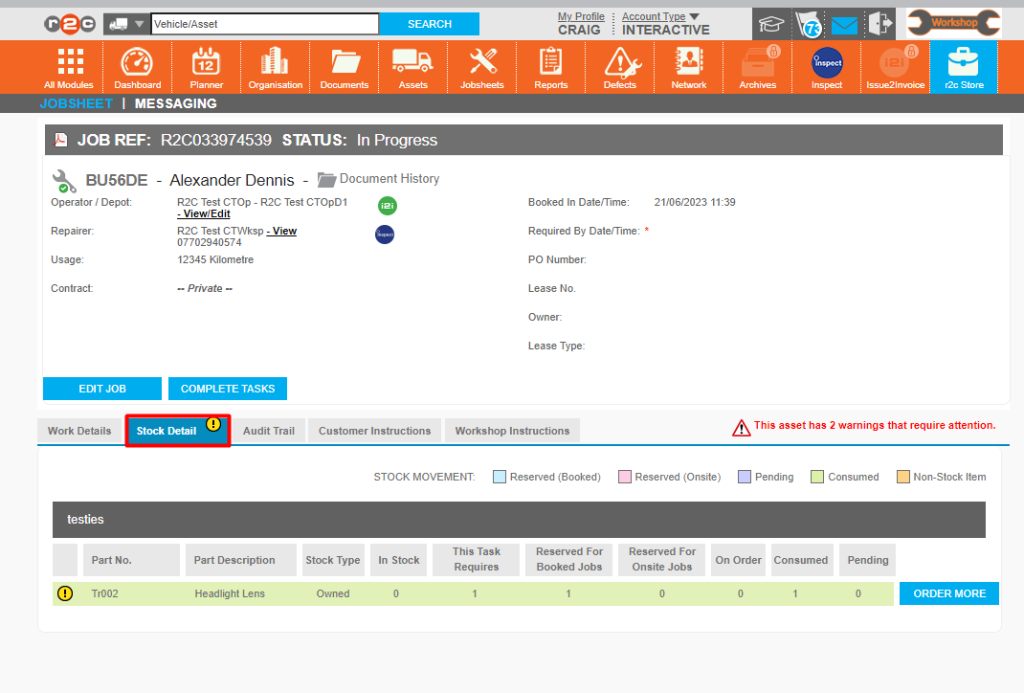Expand the Account Type dropdown
1024x693 pixels.
click(694, 16)
